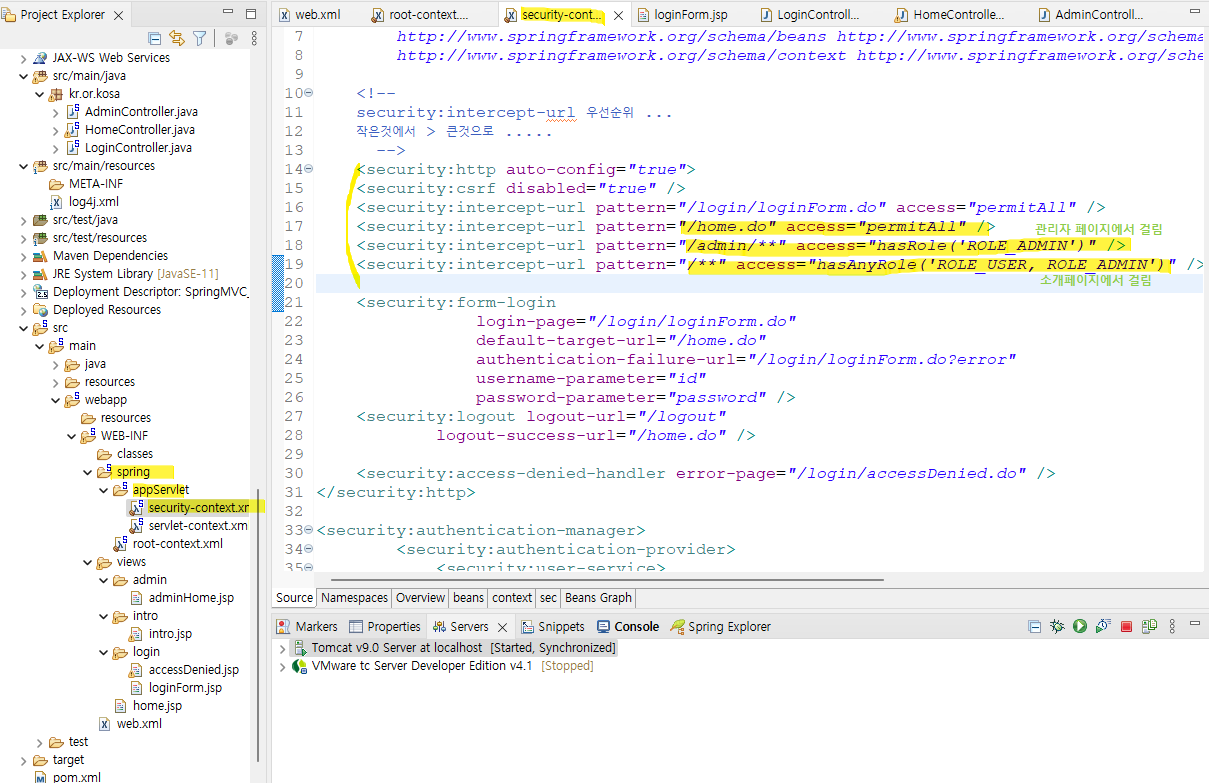1209x783 pixels.
Task: Open the Project Explorer filter funnel
Action: [200, 38]
